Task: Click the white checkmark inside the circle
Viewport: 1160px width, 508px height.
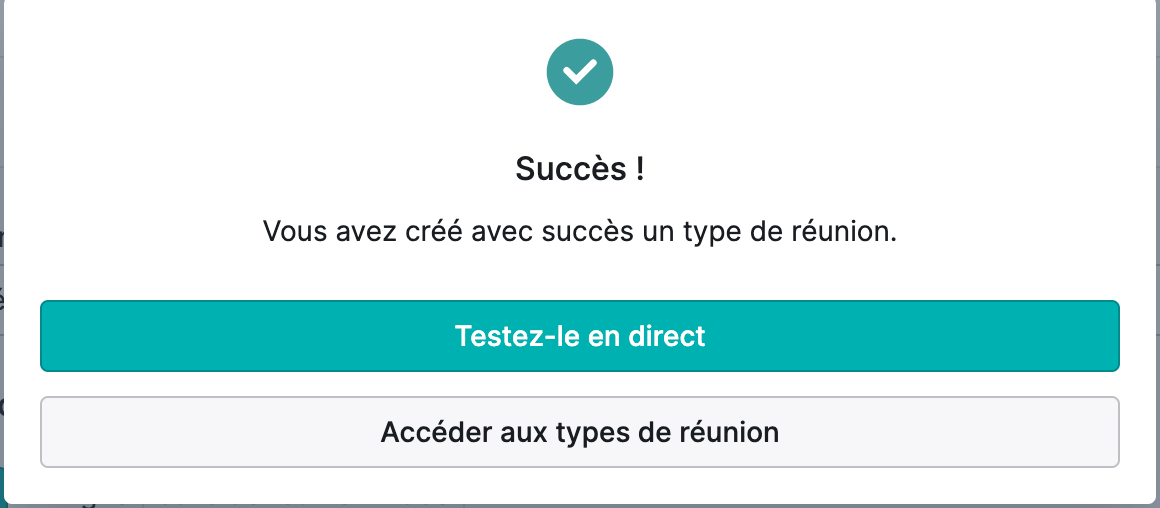Action: click(580, 72)
